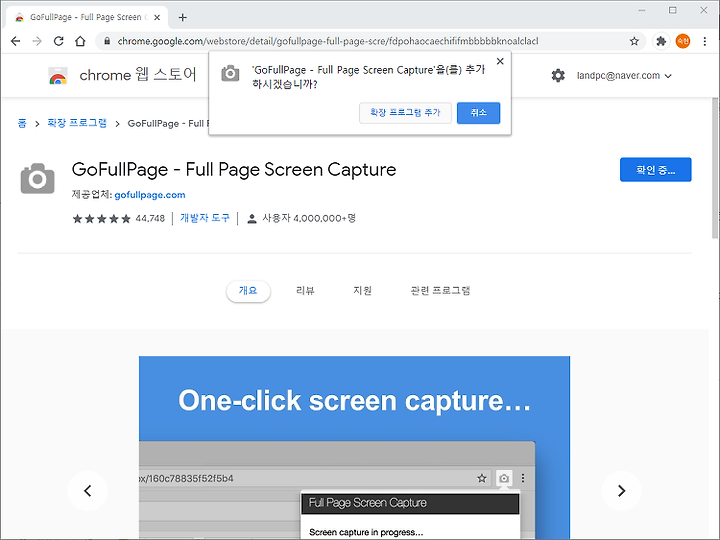
Task: Click the 'chrome 웹 스토어' header text
Action: pyautogui.click(x=138, y=75)
